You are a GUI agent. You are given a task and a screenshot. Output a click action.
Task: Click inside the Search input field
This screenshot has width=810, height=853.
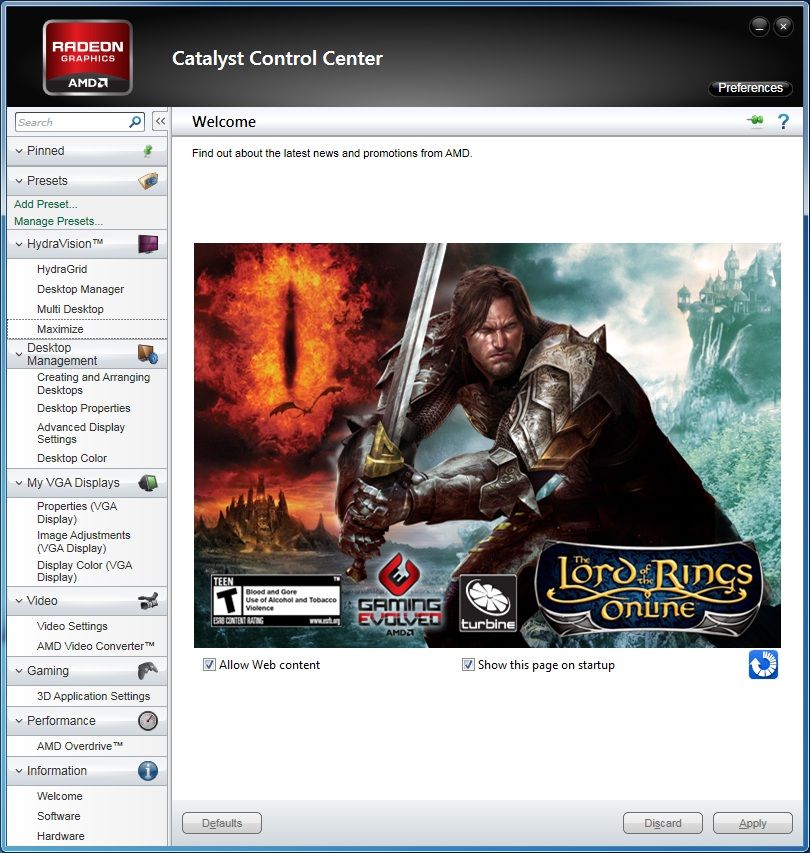pyautogui.click(x=70, y=122)
